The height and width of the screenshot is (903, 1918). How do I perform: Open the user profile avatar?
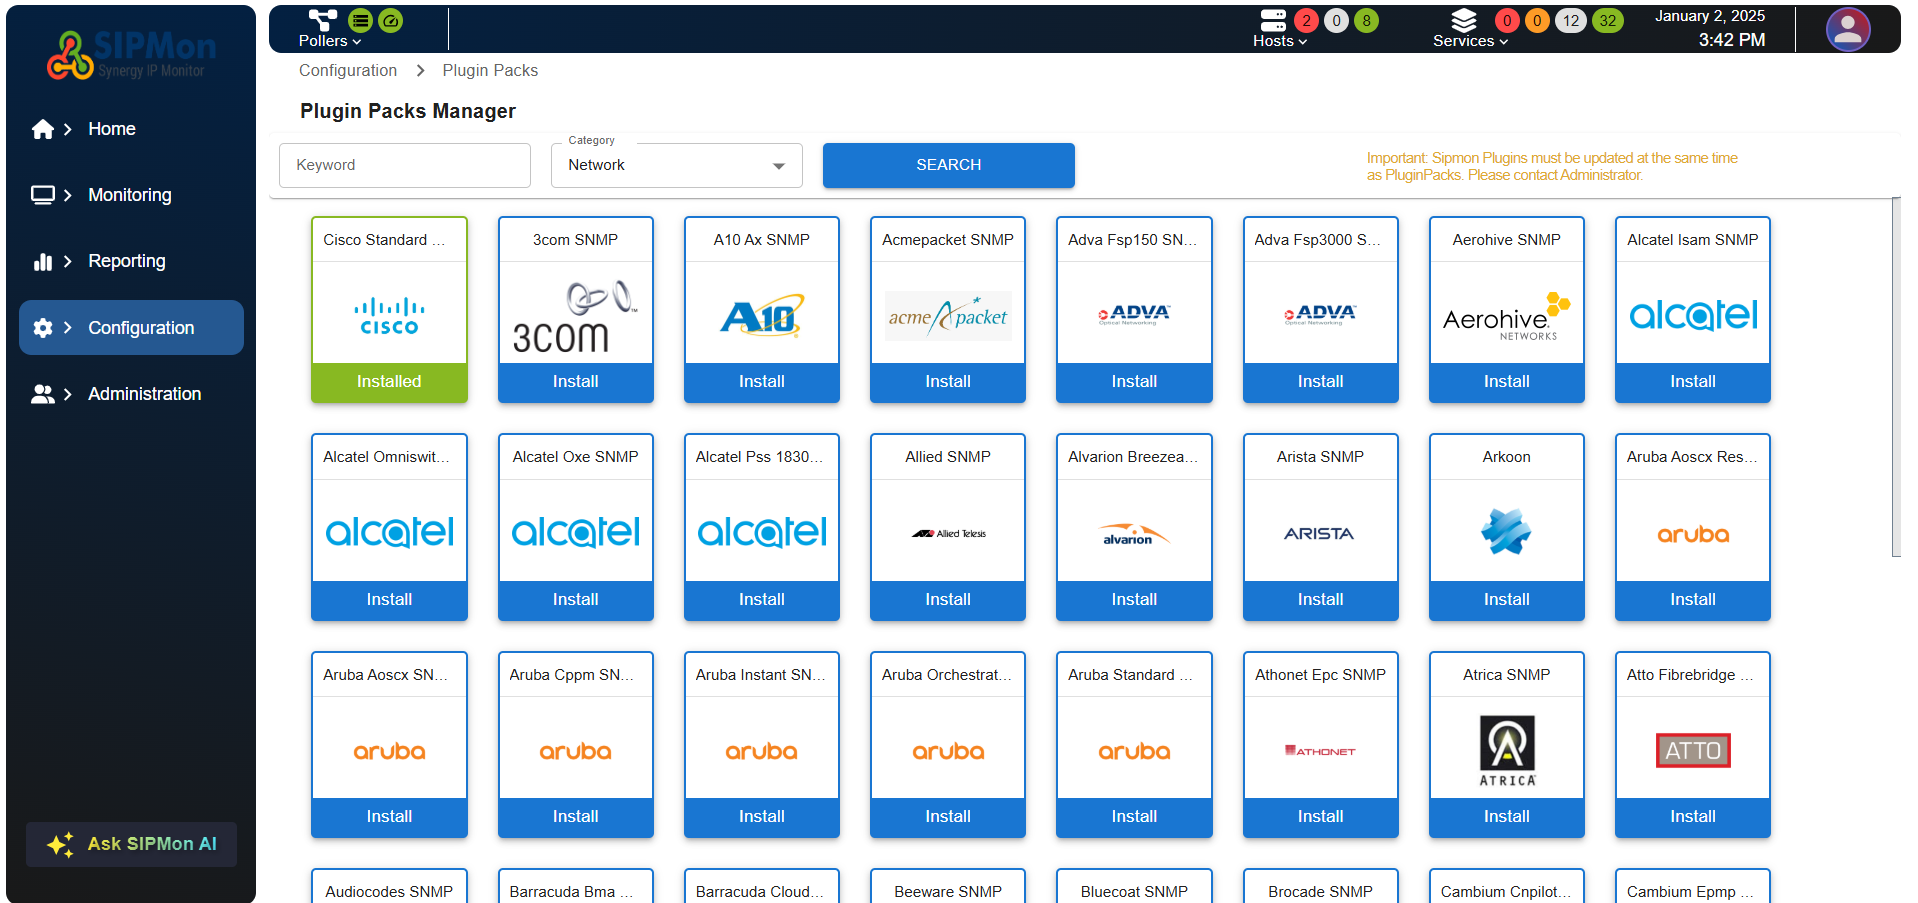point(1847,30)
